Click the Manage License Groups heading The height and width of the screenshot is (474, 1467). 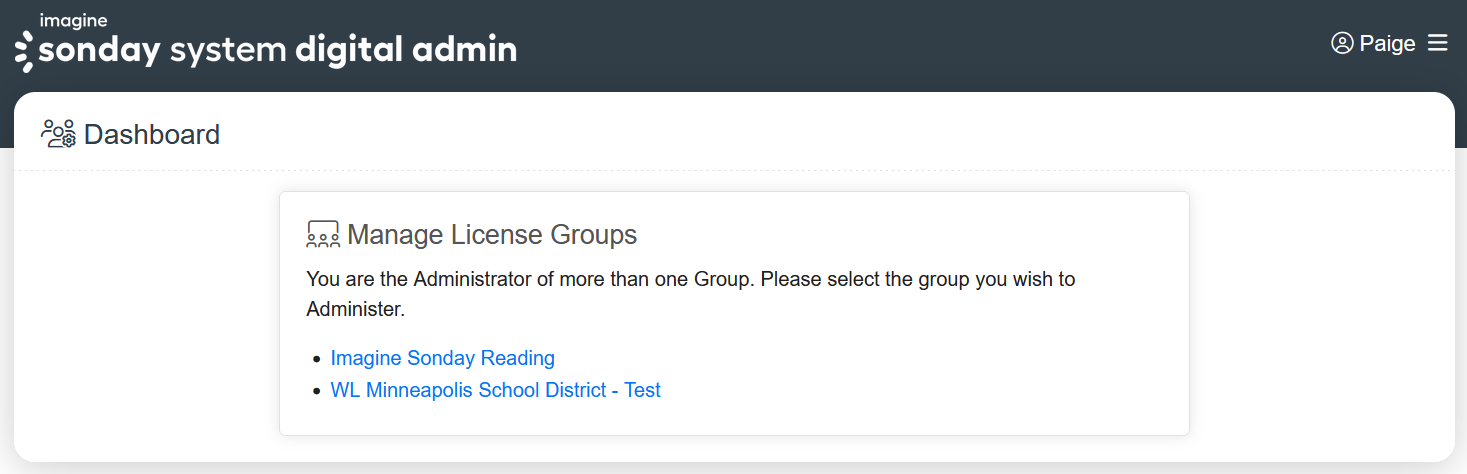click(x=492, y=235)
